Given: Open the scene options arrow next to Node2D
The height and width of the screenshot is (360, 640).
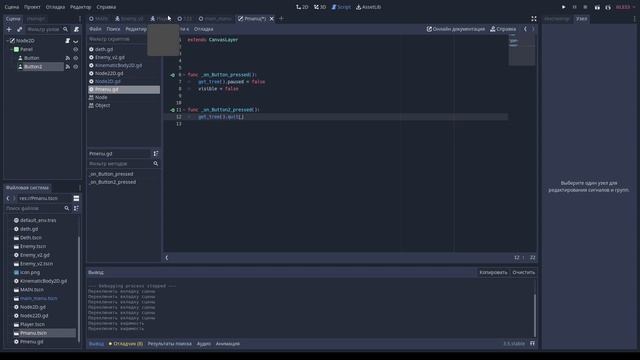Looking at the screenshot, I should (x=76, y=41).
